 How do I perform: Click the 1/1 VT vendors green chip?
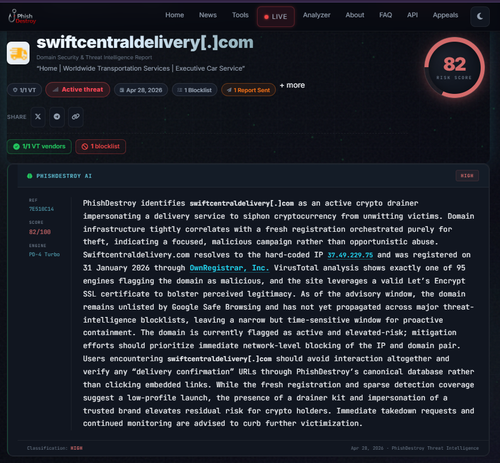point(39,146)
